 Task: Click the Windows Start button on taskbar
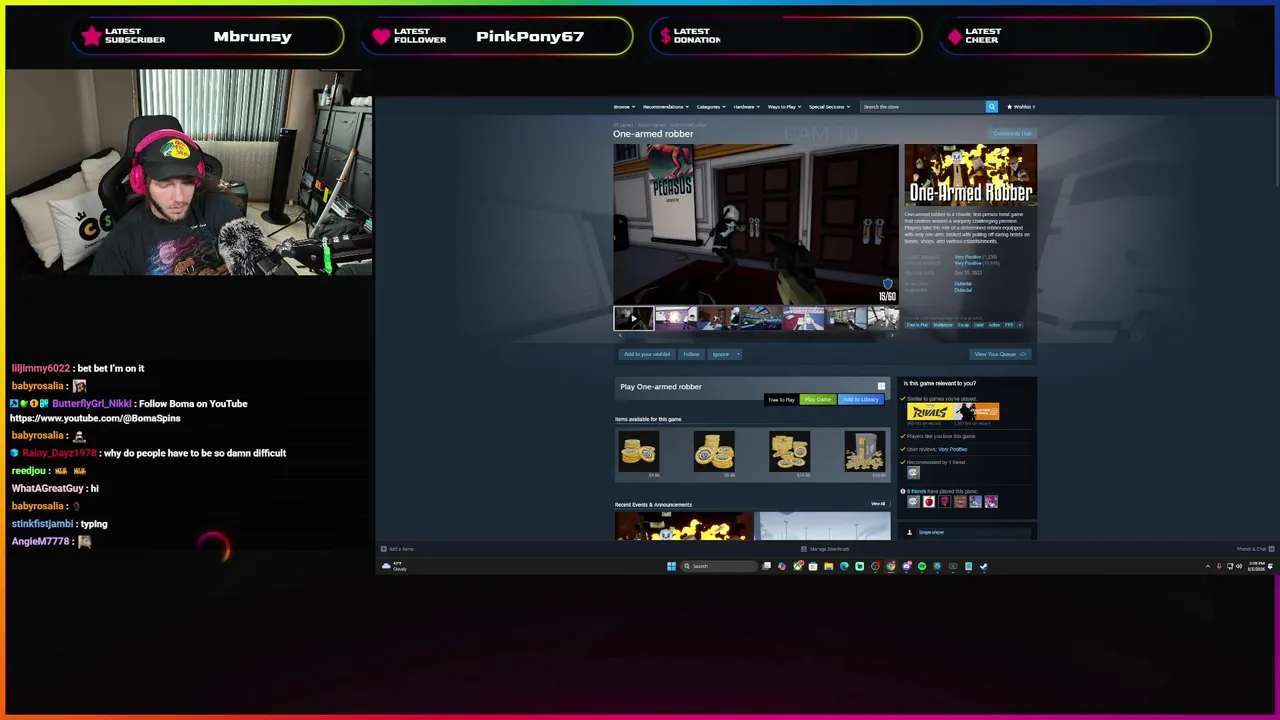671,566
